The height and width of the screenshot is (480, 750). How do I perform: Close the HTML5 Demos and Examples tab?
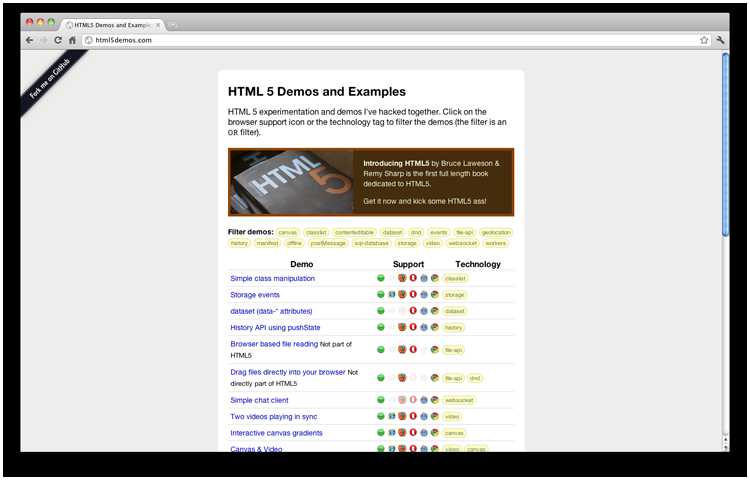click(158, 25)
